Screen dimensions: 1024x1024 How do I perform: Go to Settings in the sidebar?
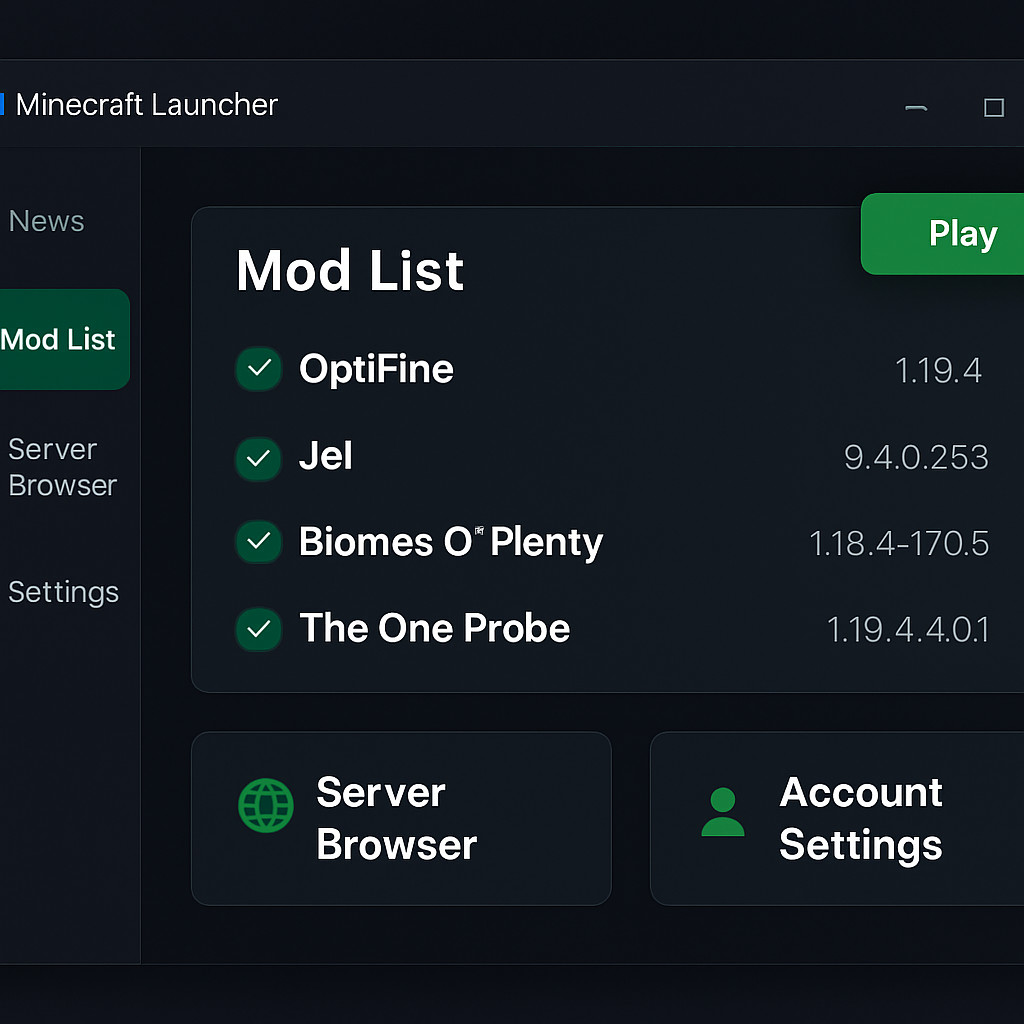(x=63, y=592)
